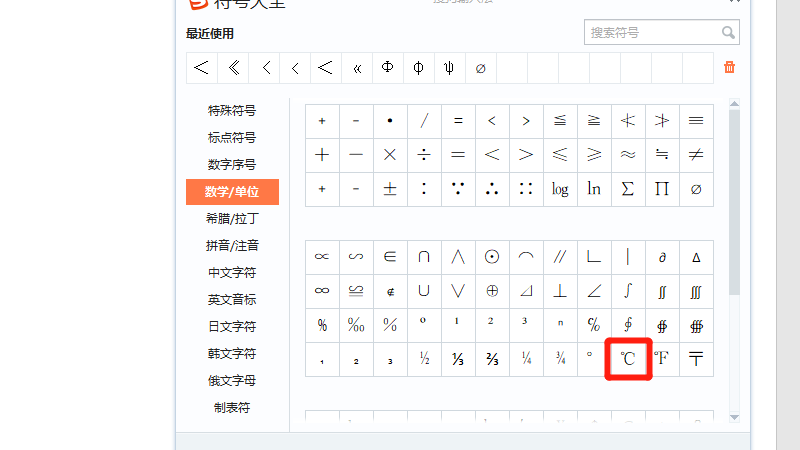Image resolution: width=800 pixels, height=450 pixels.
Task: Insert the Fahrenheit ℉ symbol
Action: 662,359
